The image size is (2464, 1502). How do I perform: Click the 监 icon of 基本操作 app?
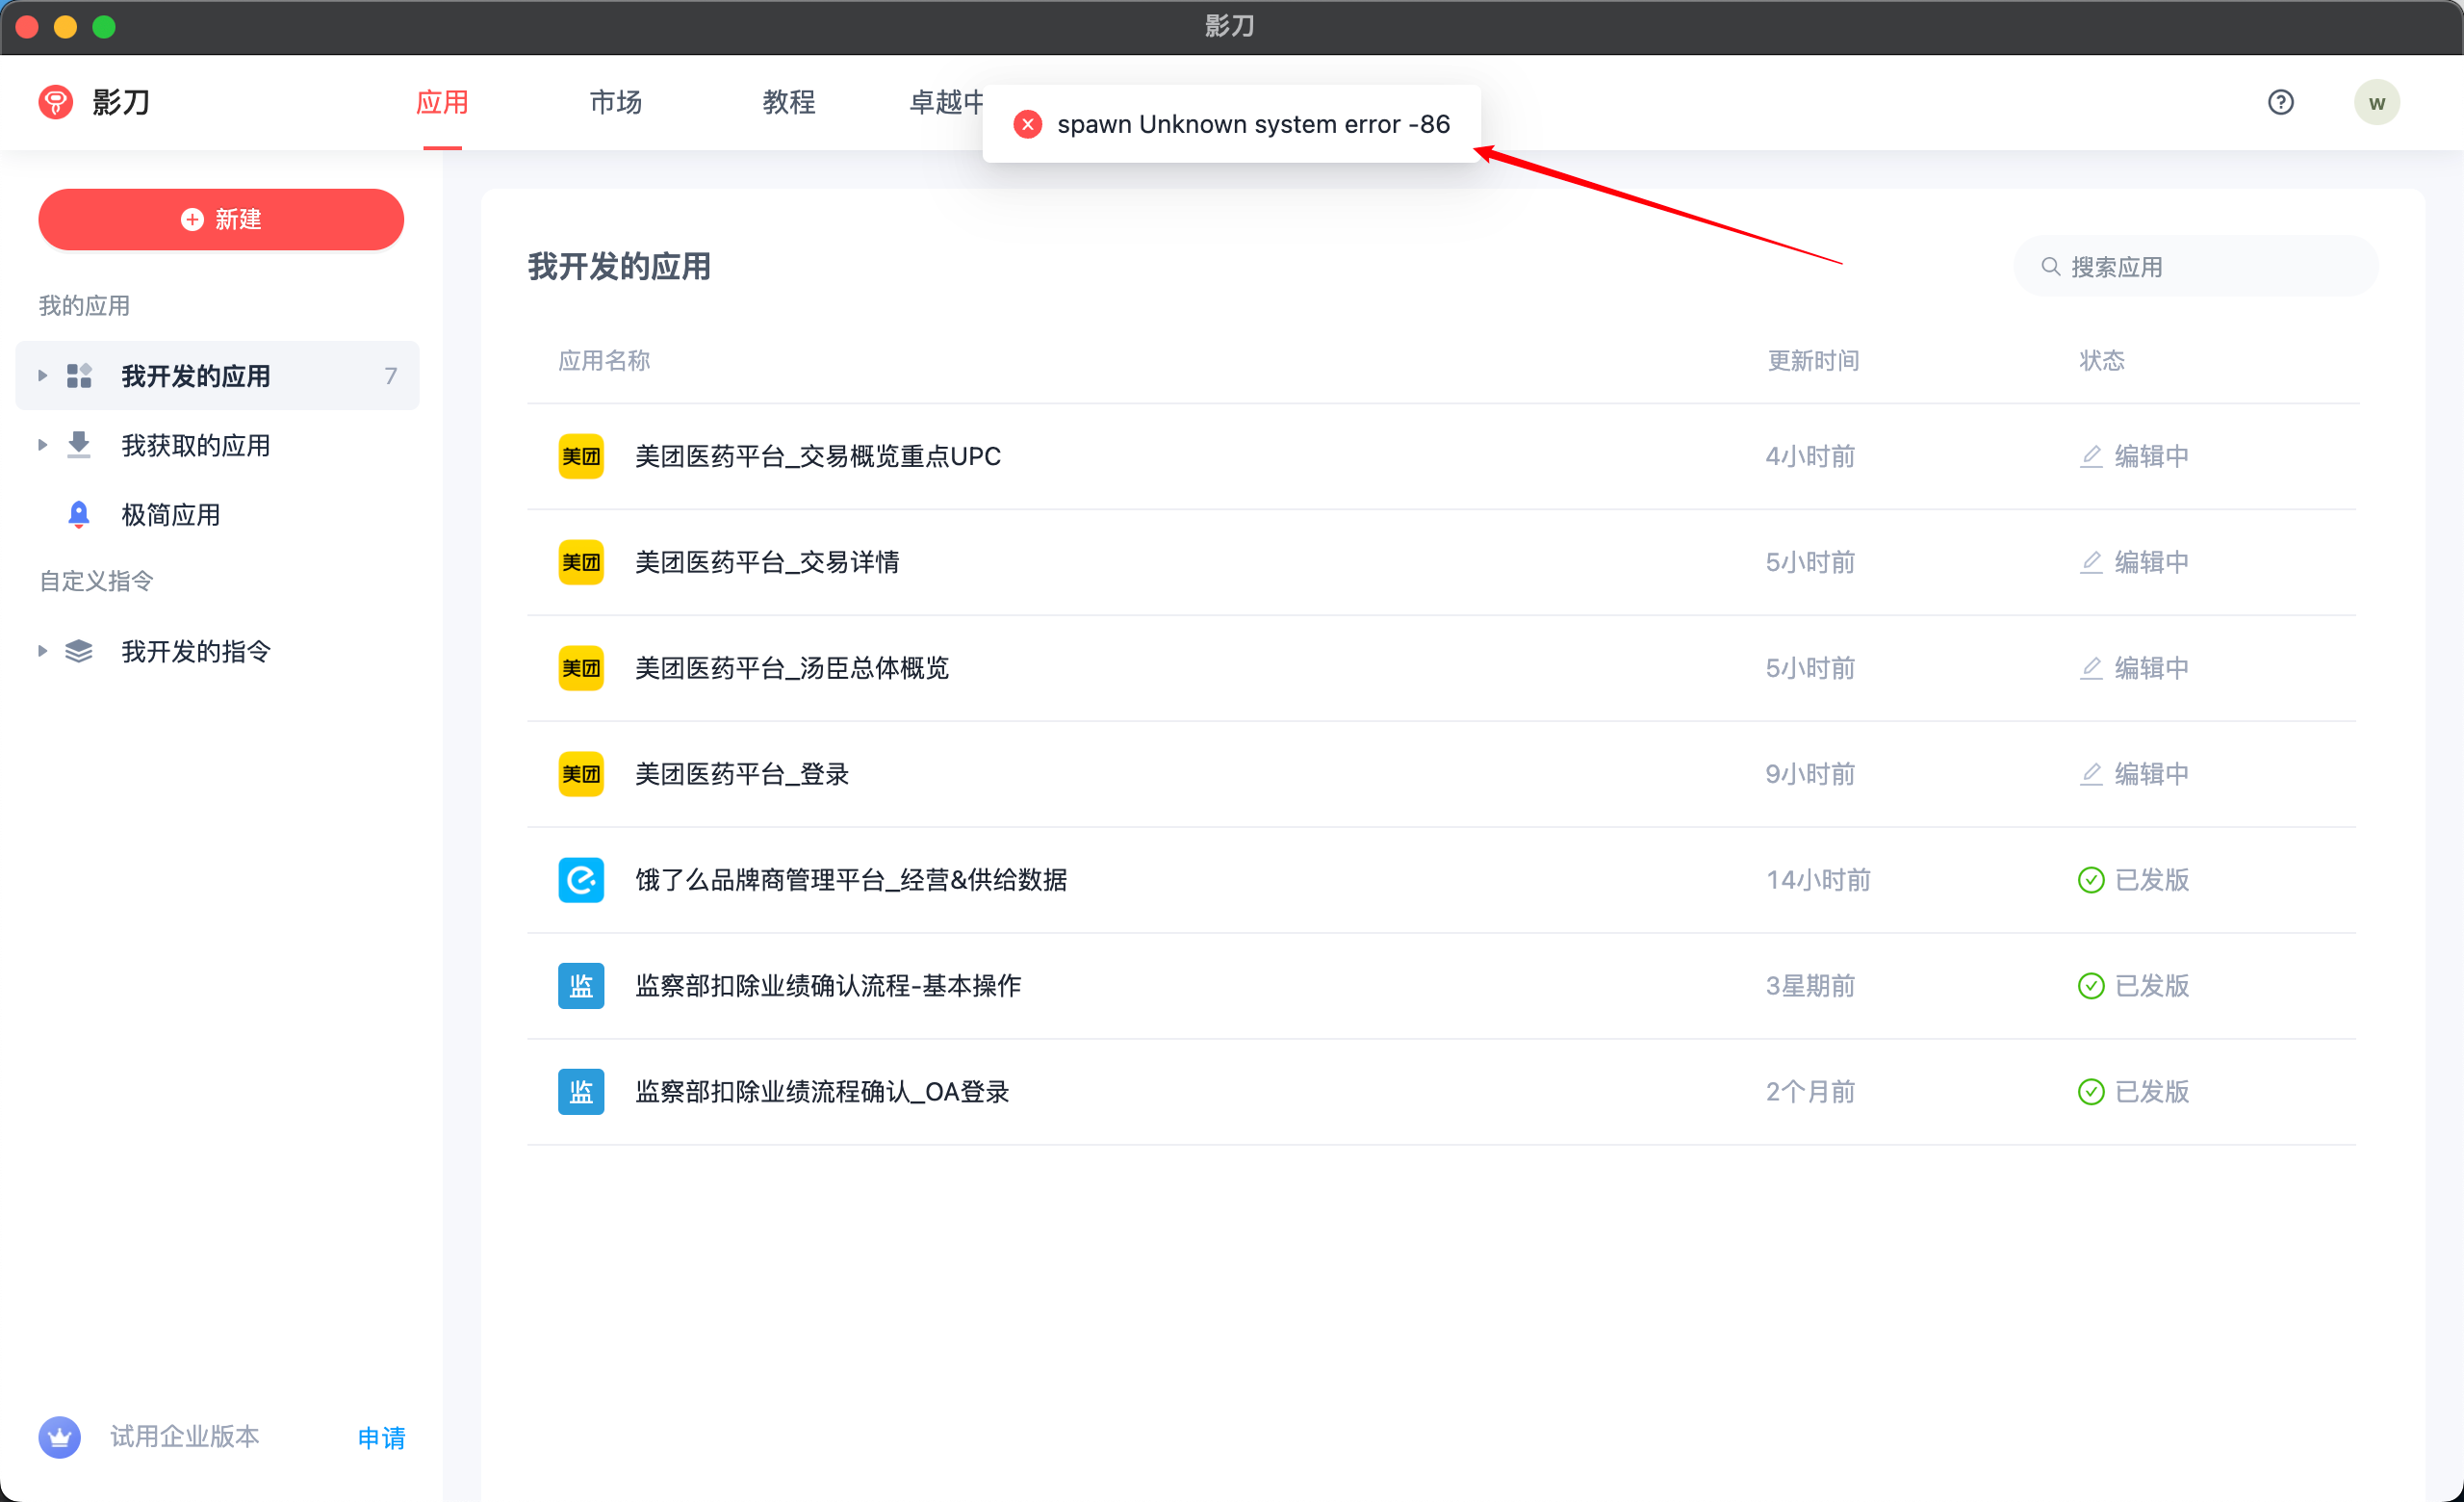(580, 986)
